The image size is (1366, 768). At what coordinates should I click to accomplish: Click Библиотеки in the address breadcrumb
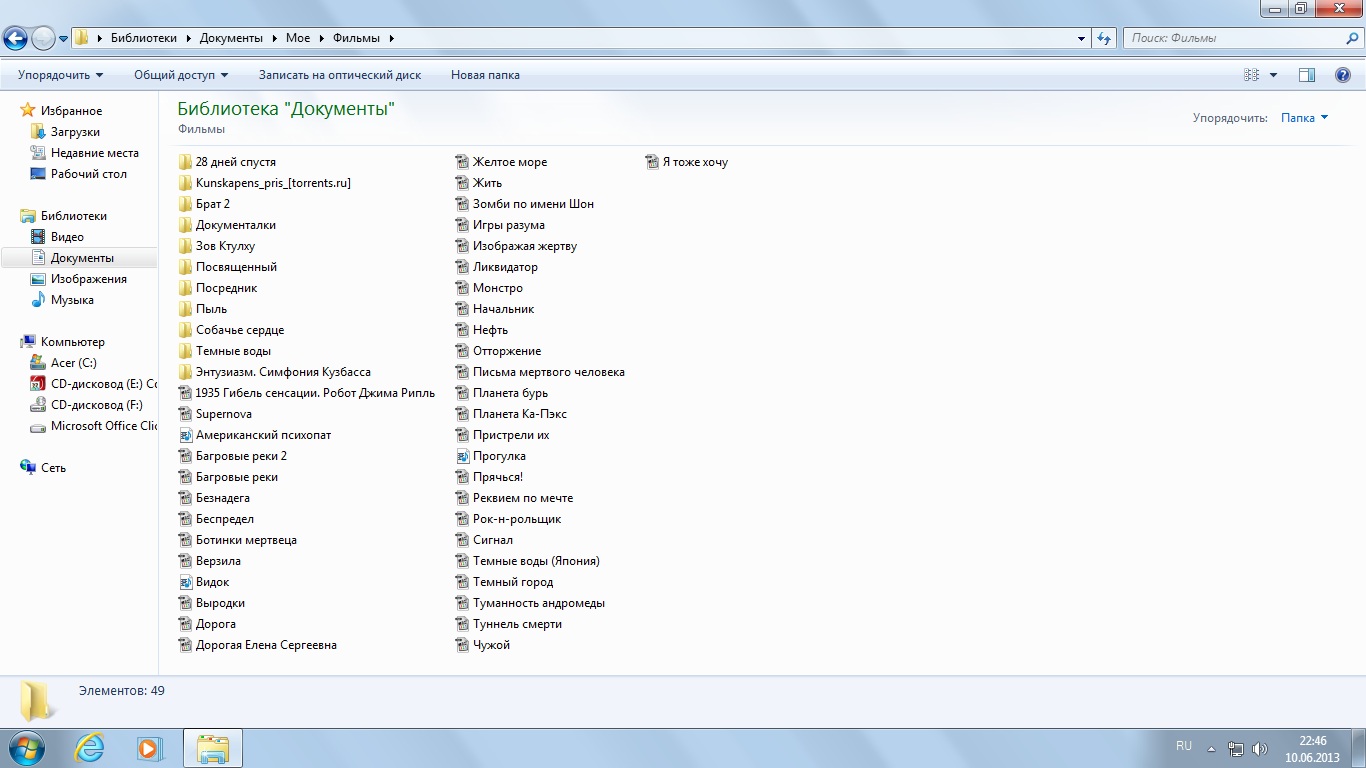coord(143,38)
